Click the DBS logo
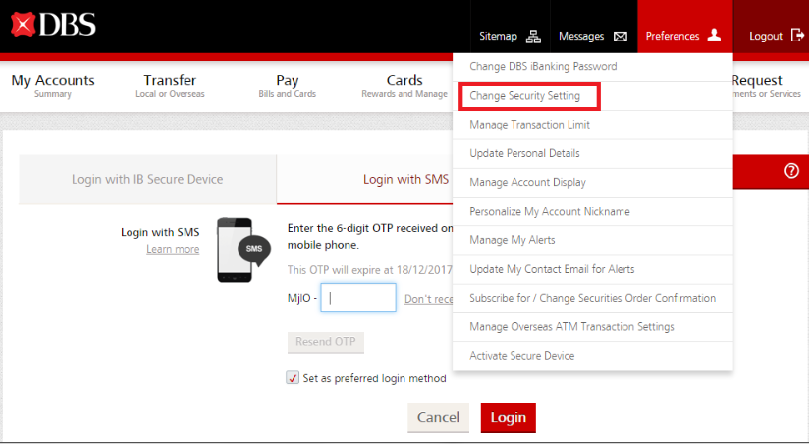The height and width of the screenshot is (444, 809). pos(54,25)
